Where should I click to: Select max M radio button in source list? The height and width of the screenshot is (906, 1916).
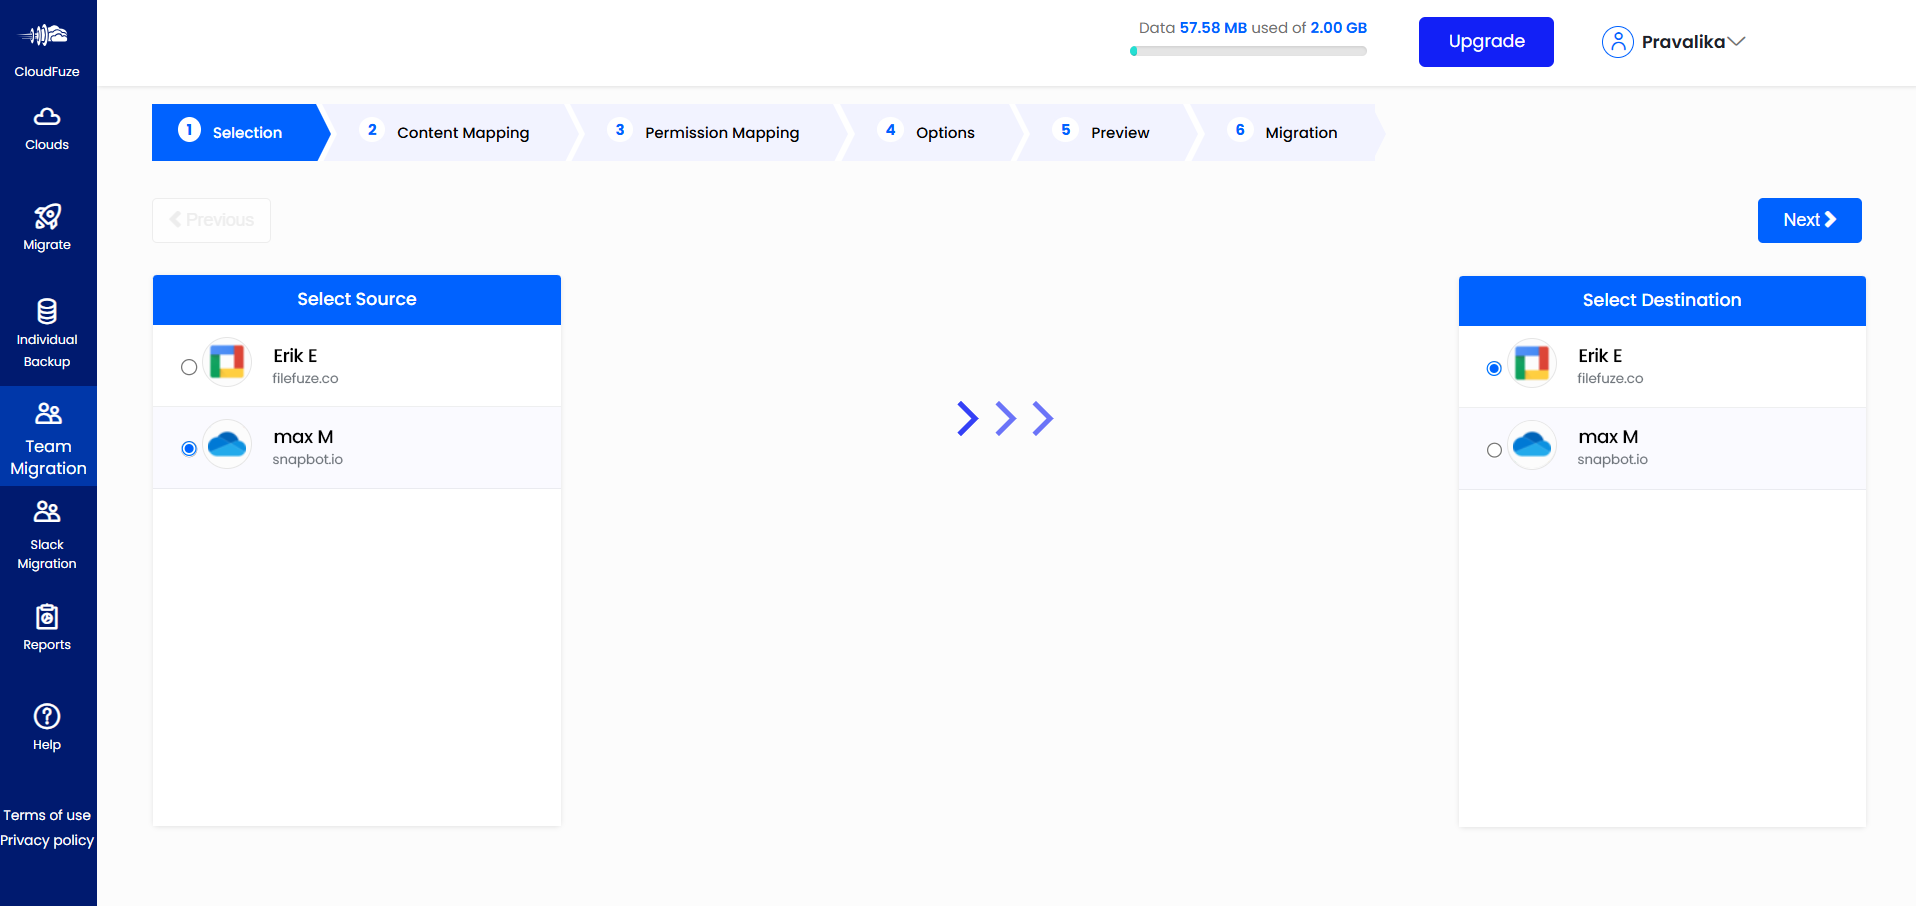tap(189, 449)
